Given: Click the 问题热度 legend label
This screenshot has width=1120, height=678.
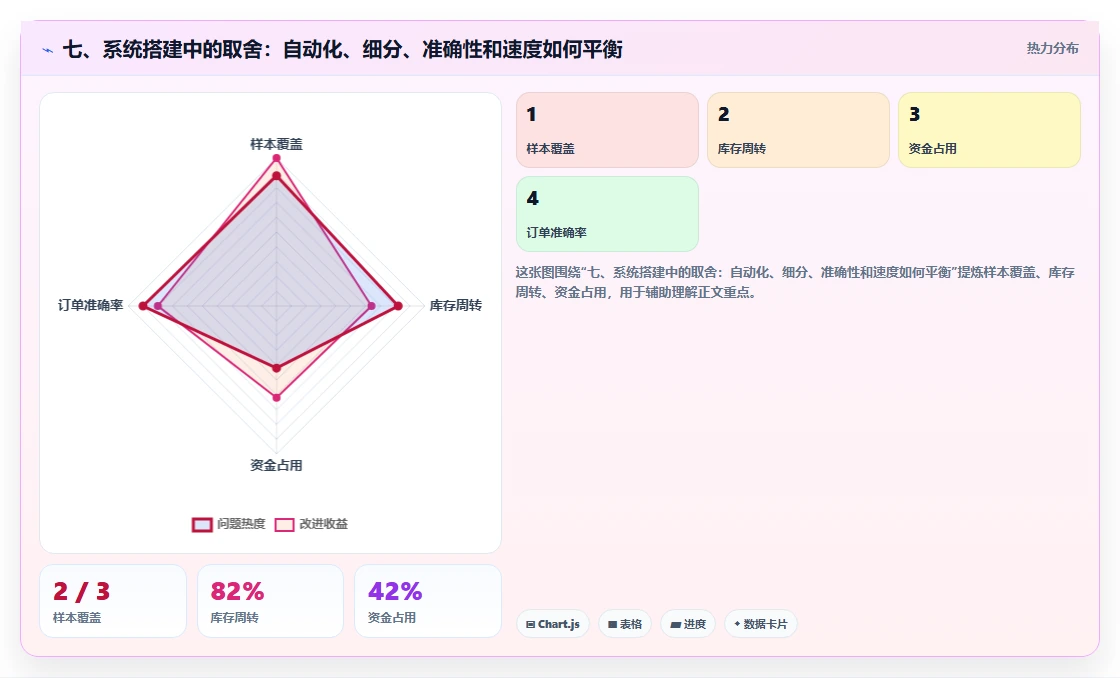Looking at the screenshot, I should pyautogui.click(x=241, y=524).
